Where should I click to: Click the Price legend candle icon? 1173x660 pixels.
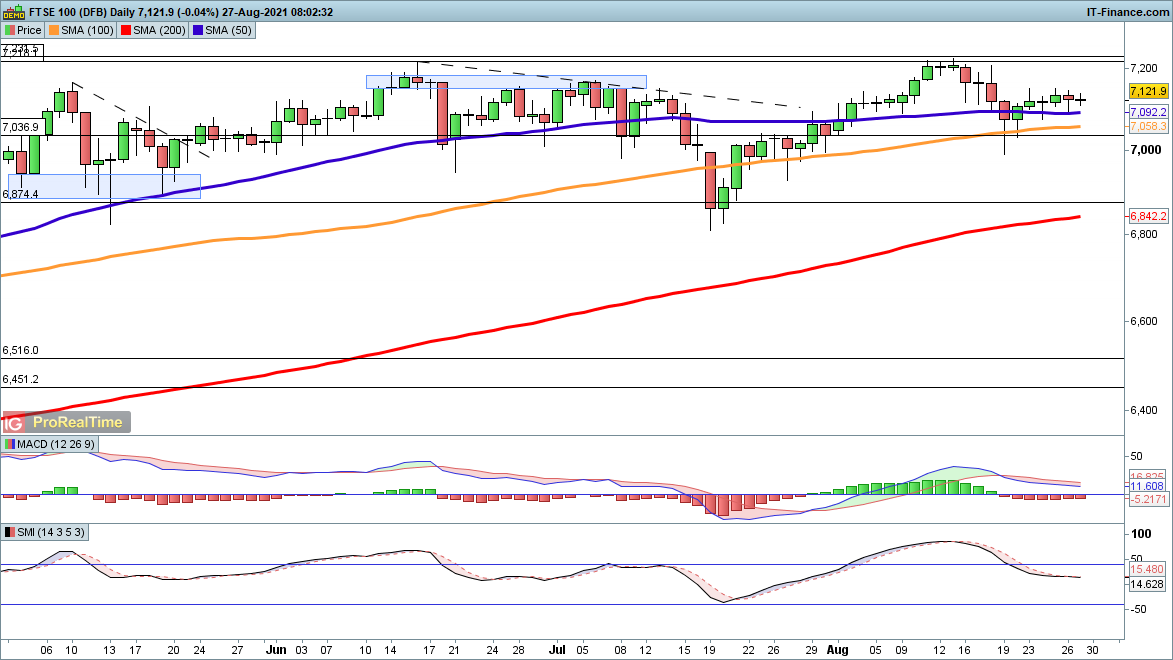click(10, 30)
